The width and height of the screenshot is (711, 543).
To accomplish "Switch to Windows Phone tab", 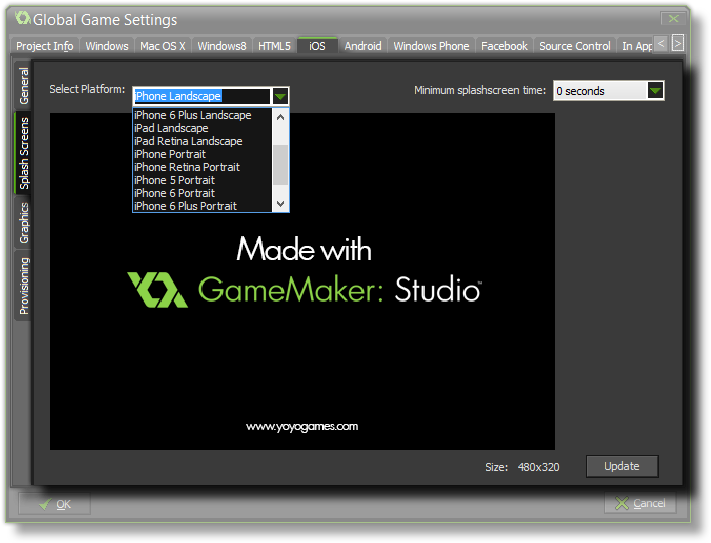I will [x=431, y=46].
